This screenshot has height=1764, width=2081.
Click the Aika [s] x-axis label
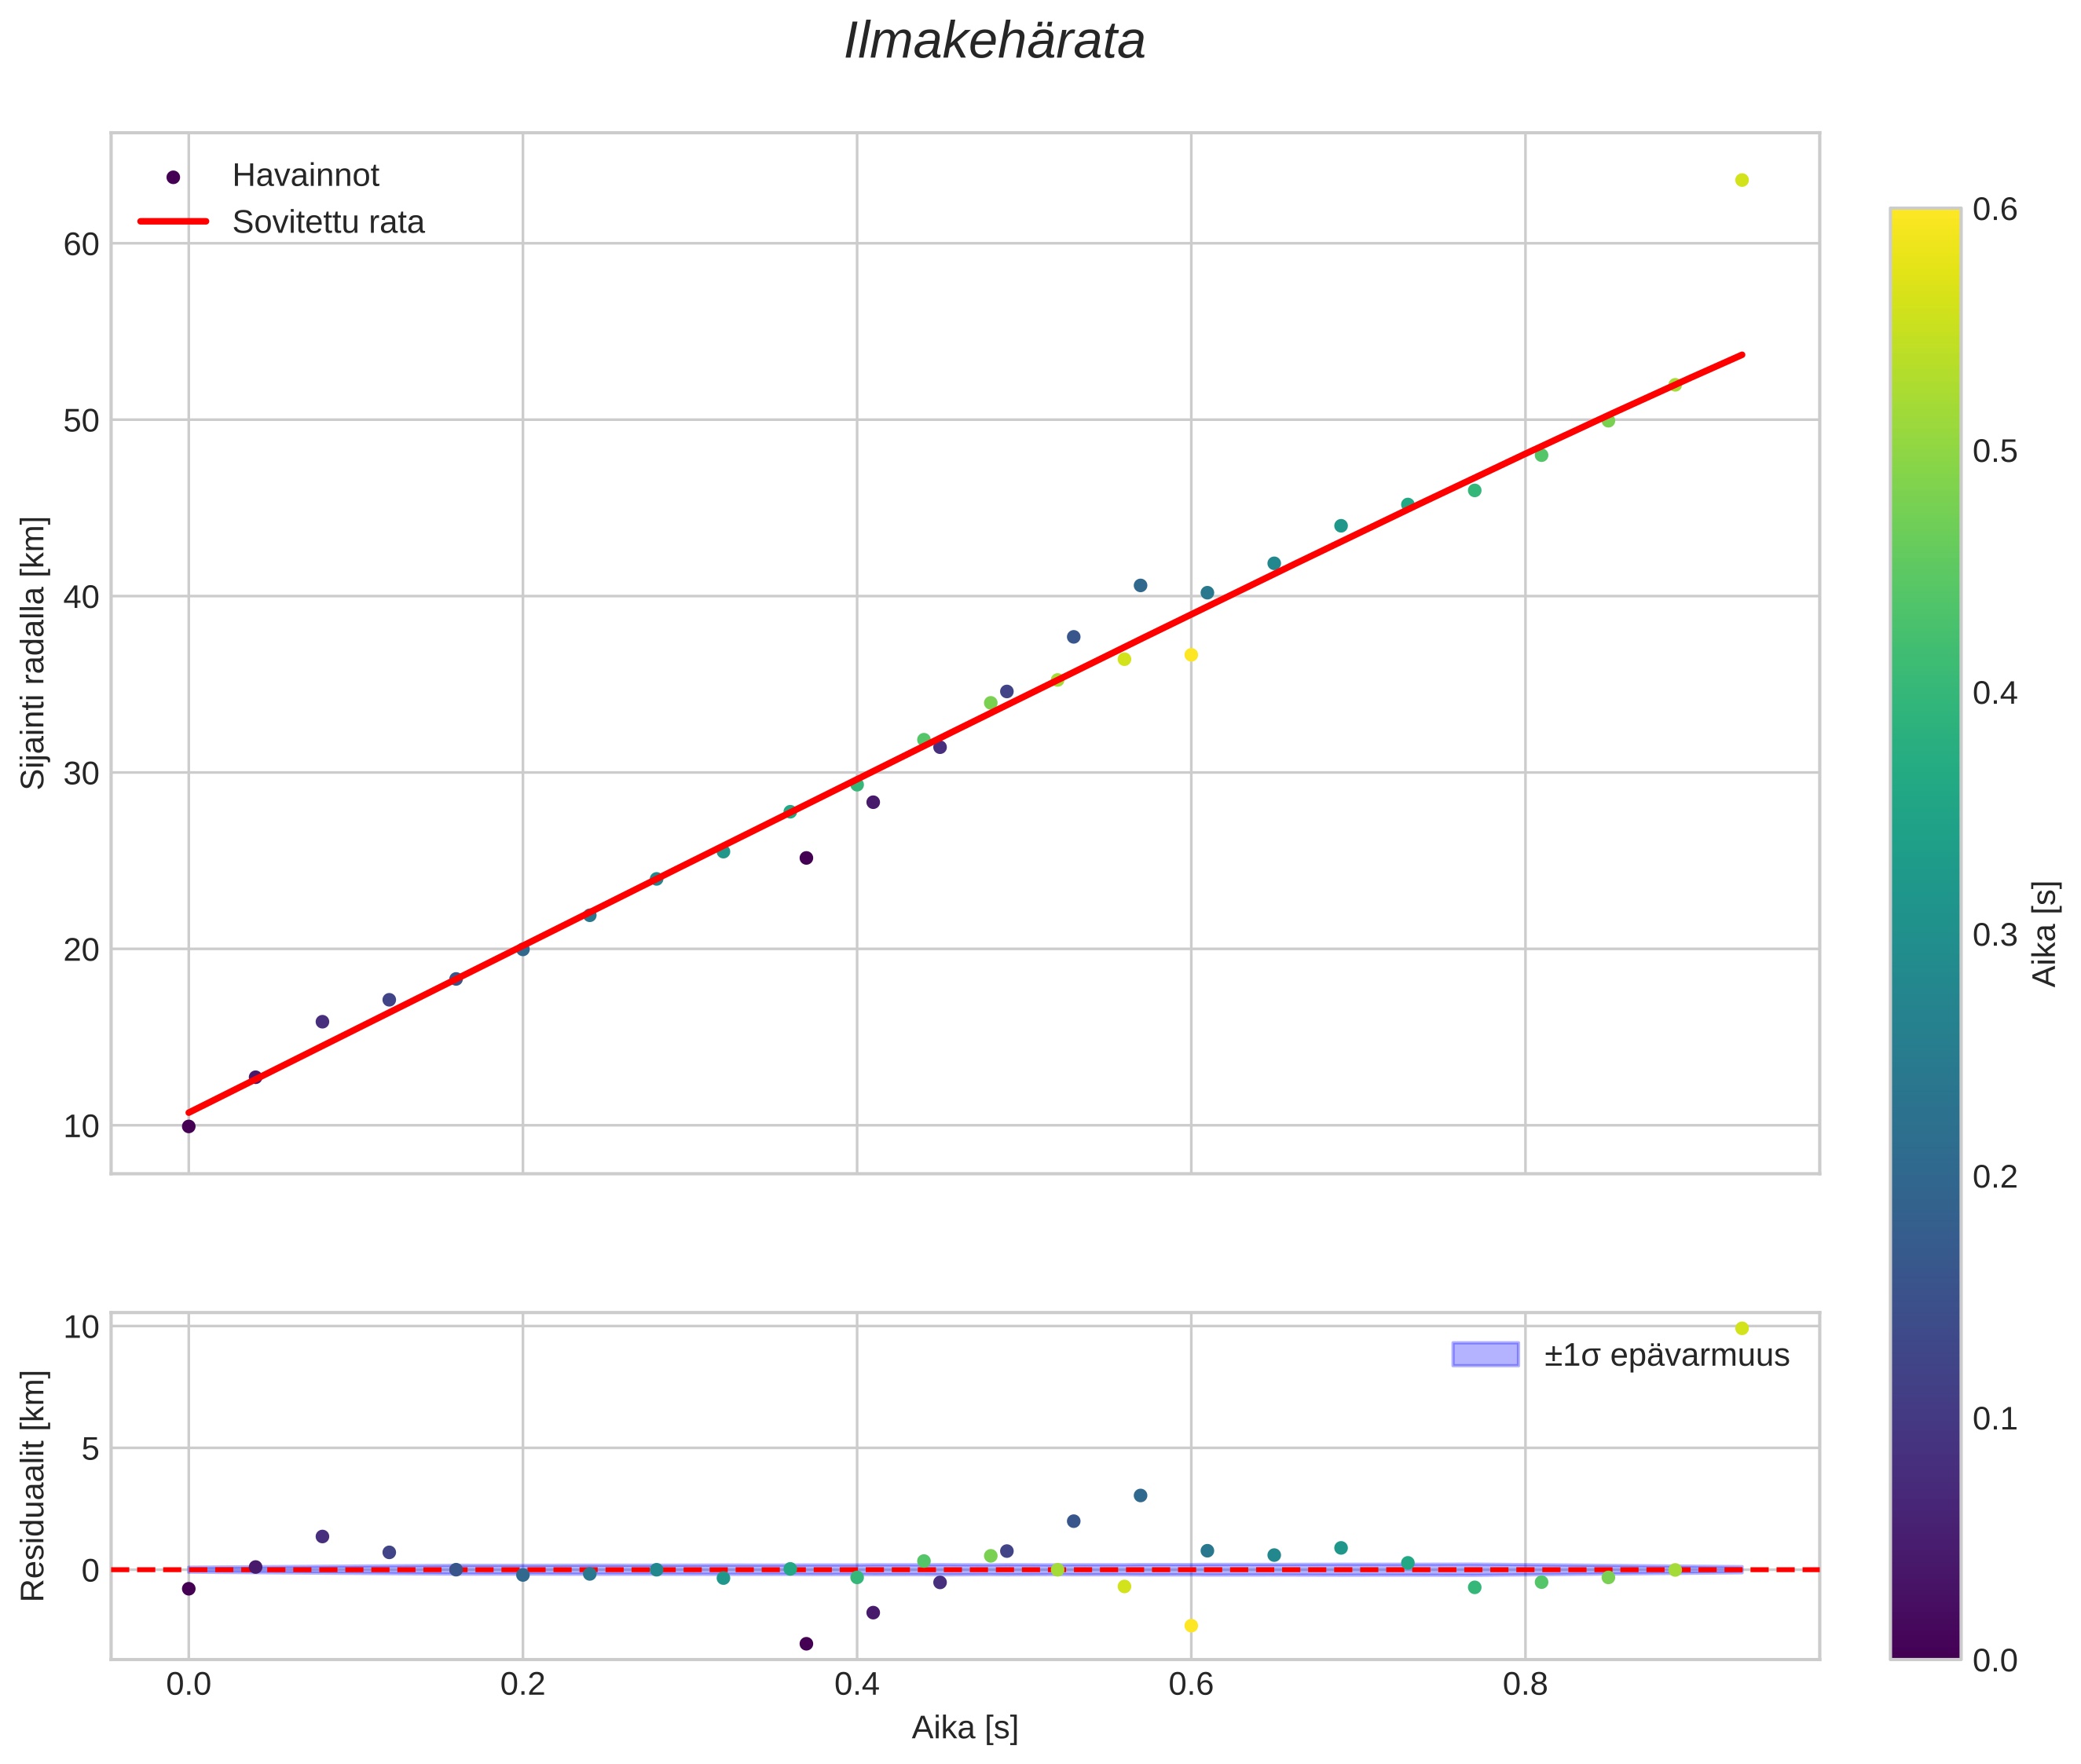[x=964, y=1727]
